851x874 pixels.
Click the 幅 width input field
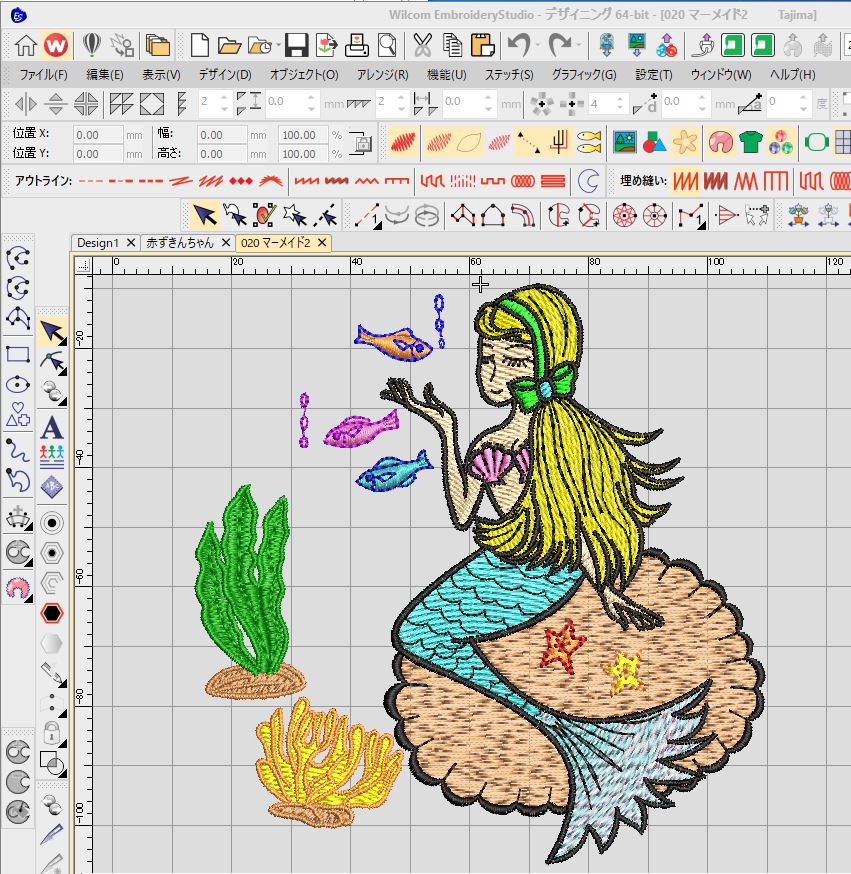click(222, 135)
